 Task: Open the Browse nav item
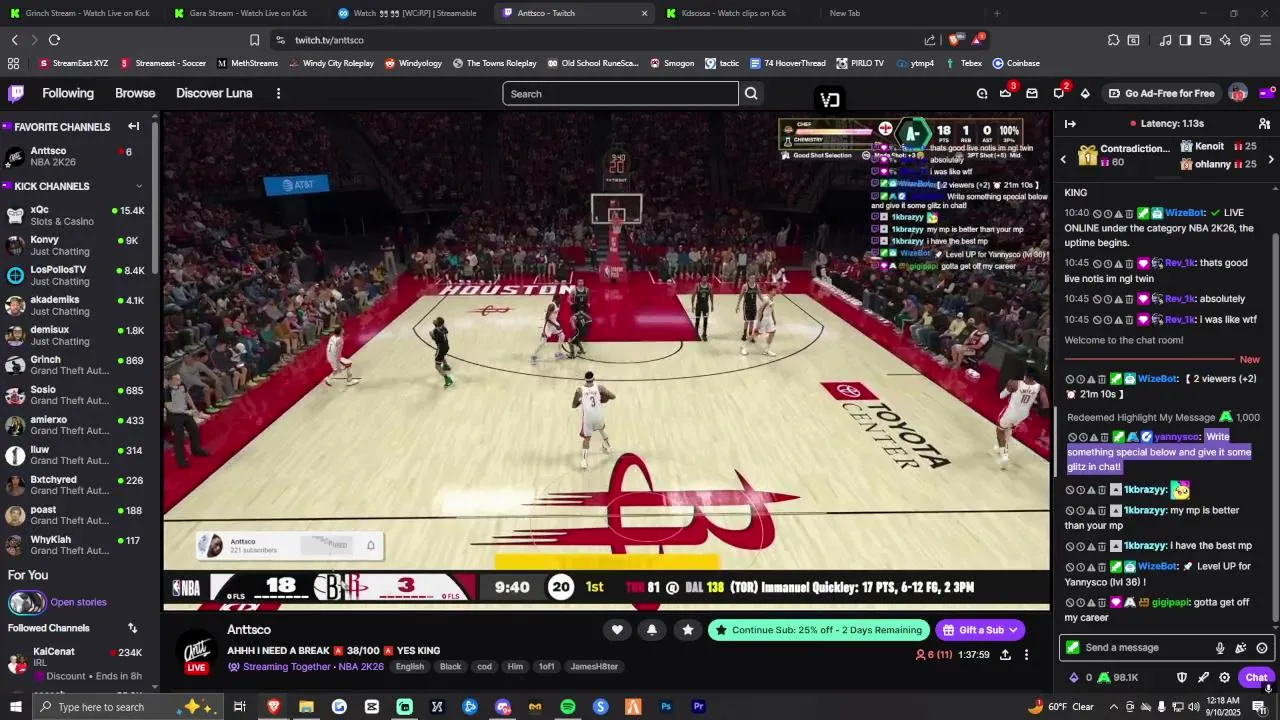coord(135,93)
